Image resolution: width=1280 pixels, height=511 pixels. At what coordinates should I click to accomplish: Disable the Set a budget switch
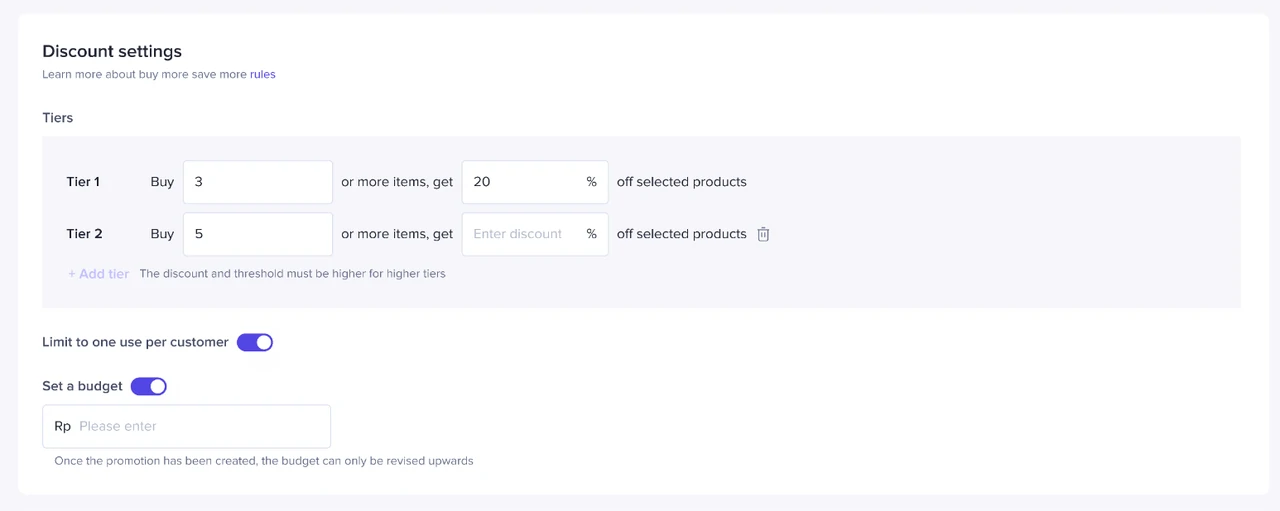[149, 386]
